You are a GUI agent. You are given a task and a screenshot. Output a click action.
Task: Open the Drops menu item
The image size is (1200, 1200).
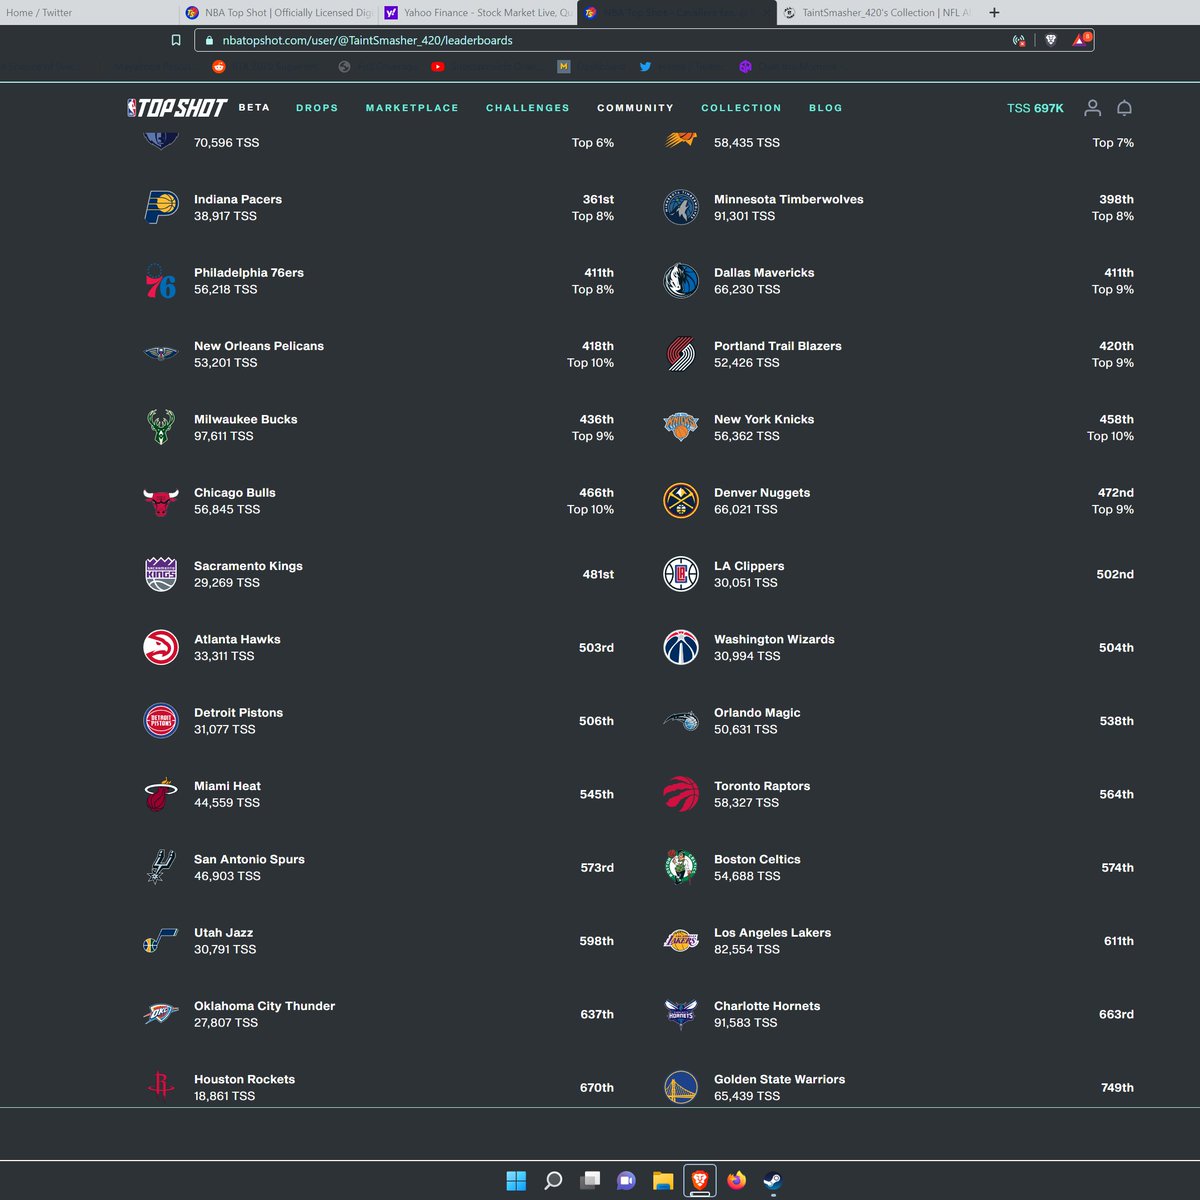point(317,108)
